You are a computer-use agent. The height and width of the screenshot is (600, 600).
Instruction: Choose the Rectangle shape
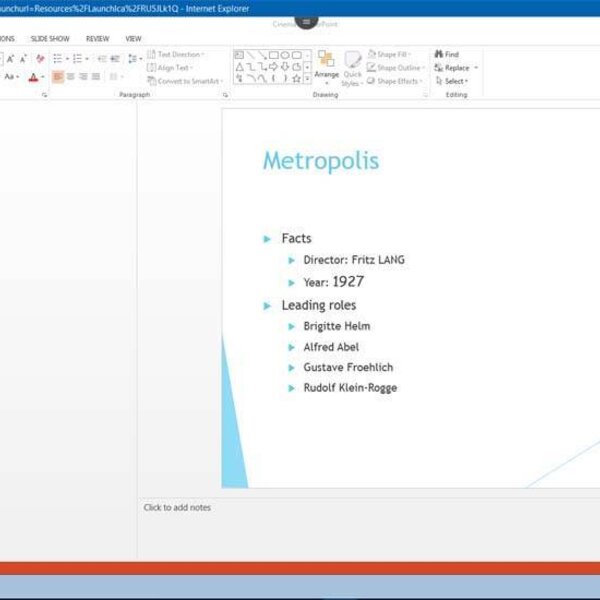point(274,55)
